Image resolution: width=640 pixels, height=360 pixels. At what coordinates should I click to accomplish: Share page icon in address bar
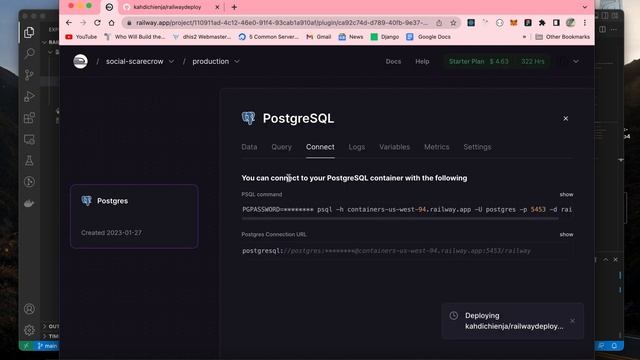[439, 23]
